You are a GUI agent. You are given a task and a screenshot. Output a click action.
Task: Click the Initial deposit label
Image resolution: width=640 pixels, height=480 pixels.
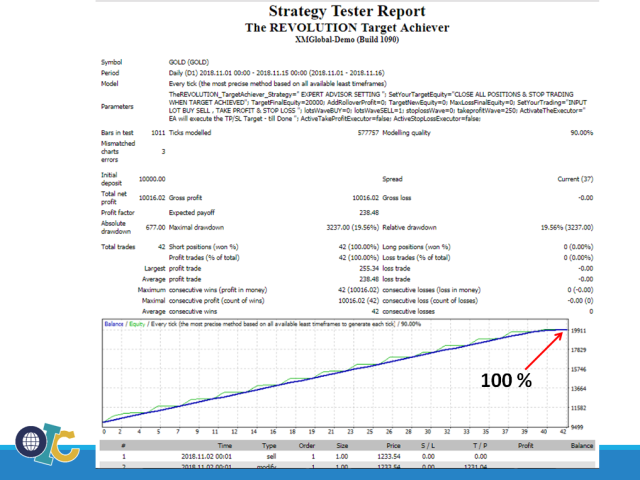pyautogui.click(x=111, y=179)
